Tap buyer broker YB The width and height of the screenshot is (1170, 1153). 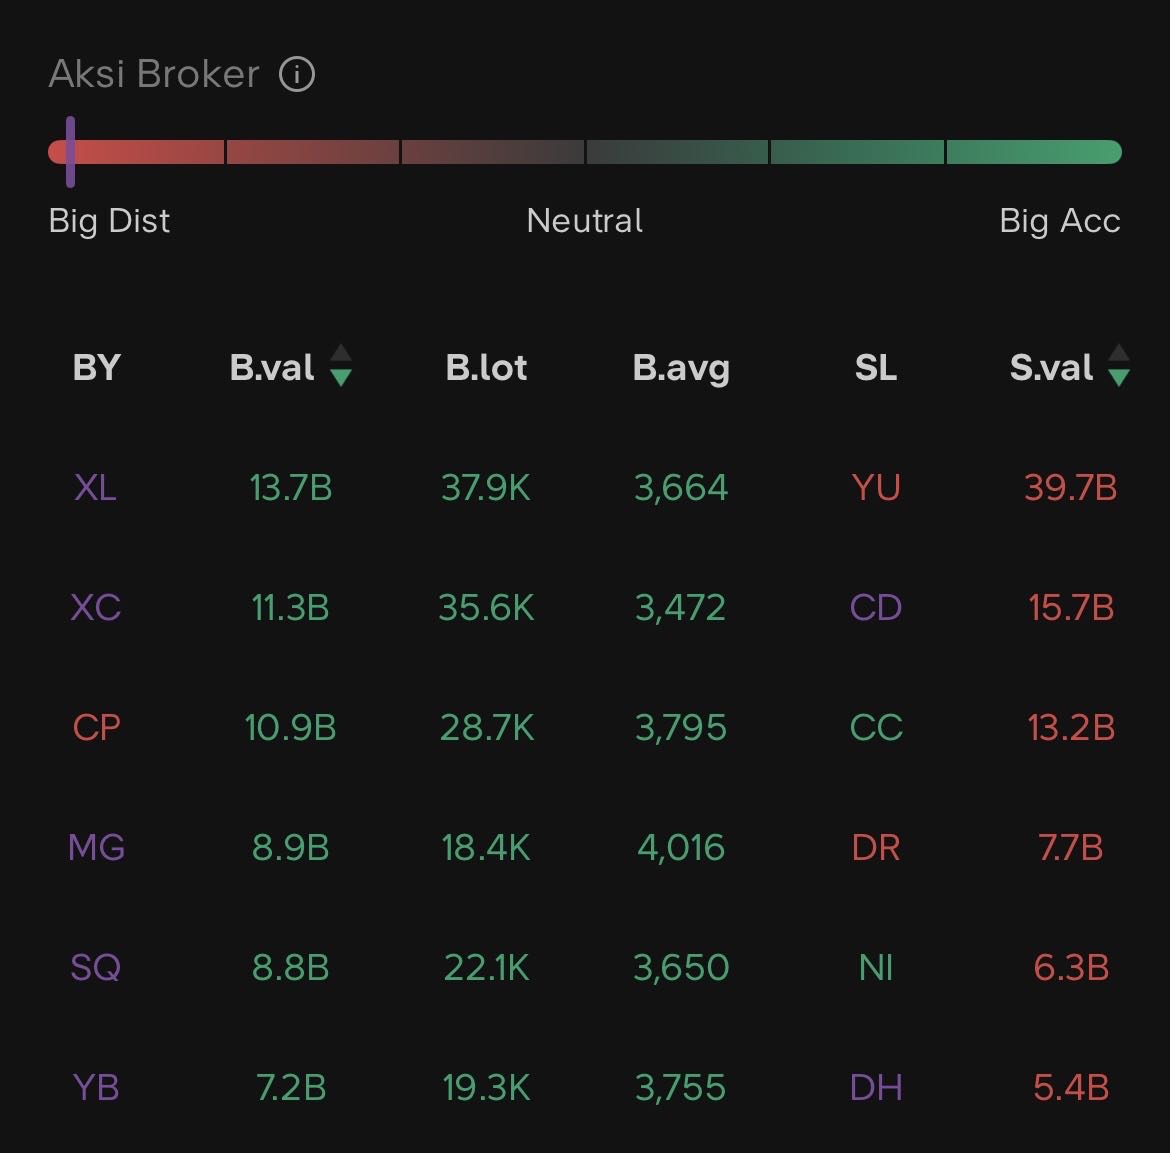96,1088
